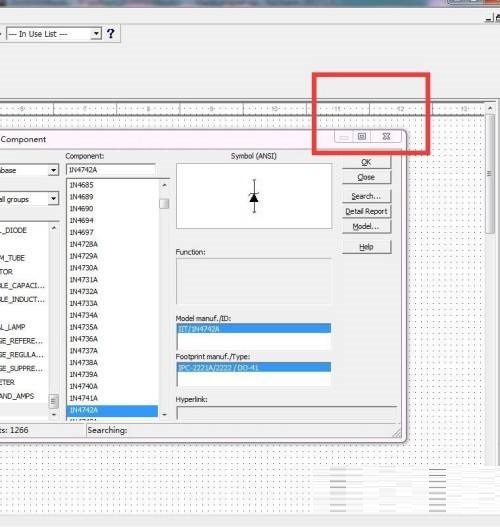Image resolution: width=500 pixels, height=527 pixels.
Task: Click the Component name input field
Action: [x=111, y=170]
